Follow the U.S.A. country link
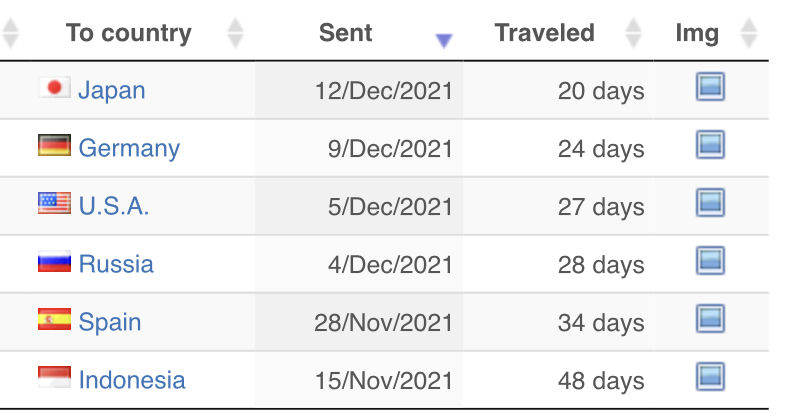This screenshot has height=418, width=806. (114, 206)
